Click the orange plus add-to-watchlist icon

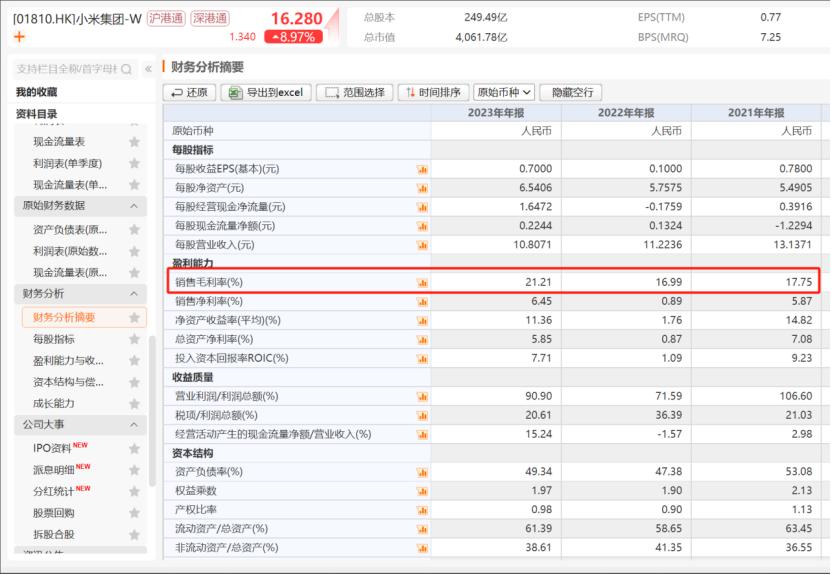pyautogui.click(x=20, y=37)
